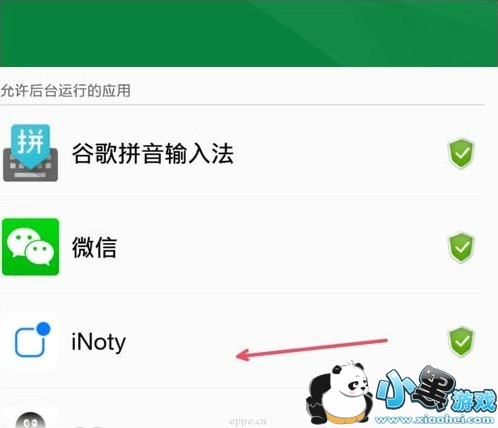This screenshot has height=428, width=498.
Task: Click the blue dot on the iNoty icon
Action: click(x=43, y=329)
